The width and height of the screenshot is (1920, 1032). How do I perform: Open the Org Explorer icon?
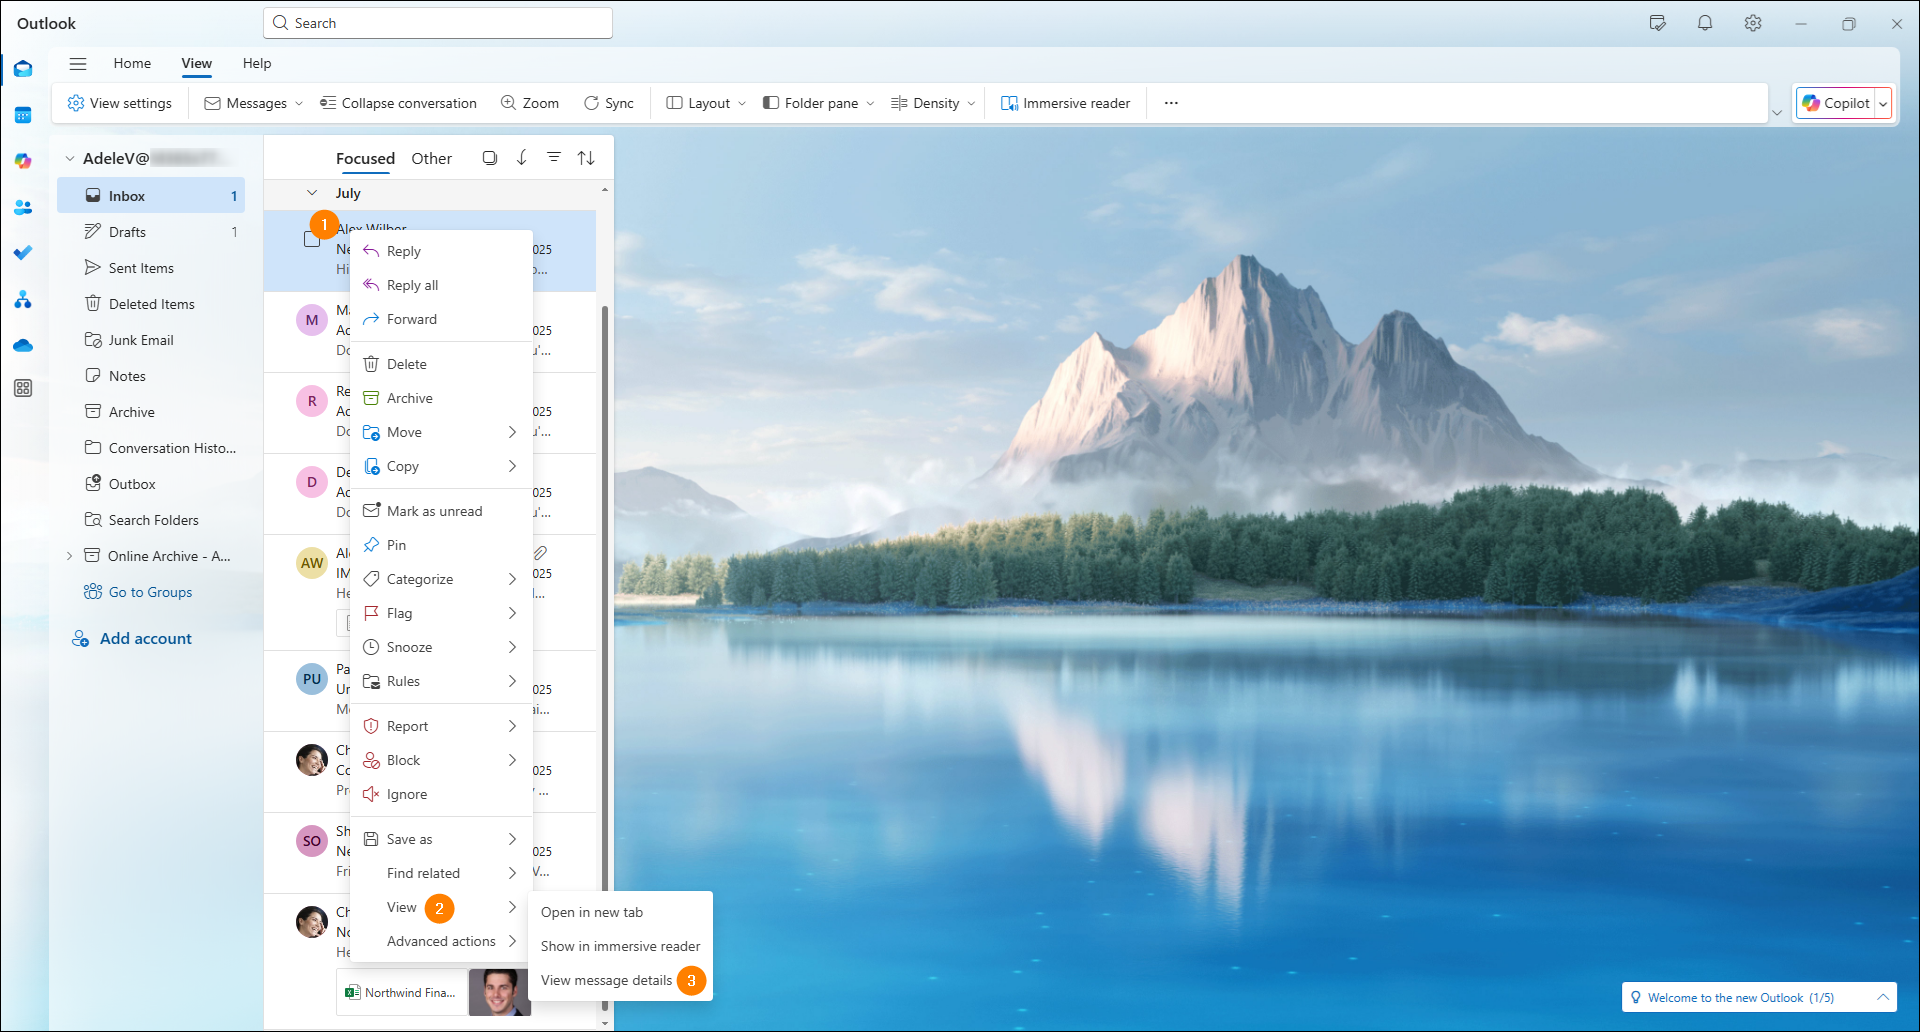click(22, 299)
